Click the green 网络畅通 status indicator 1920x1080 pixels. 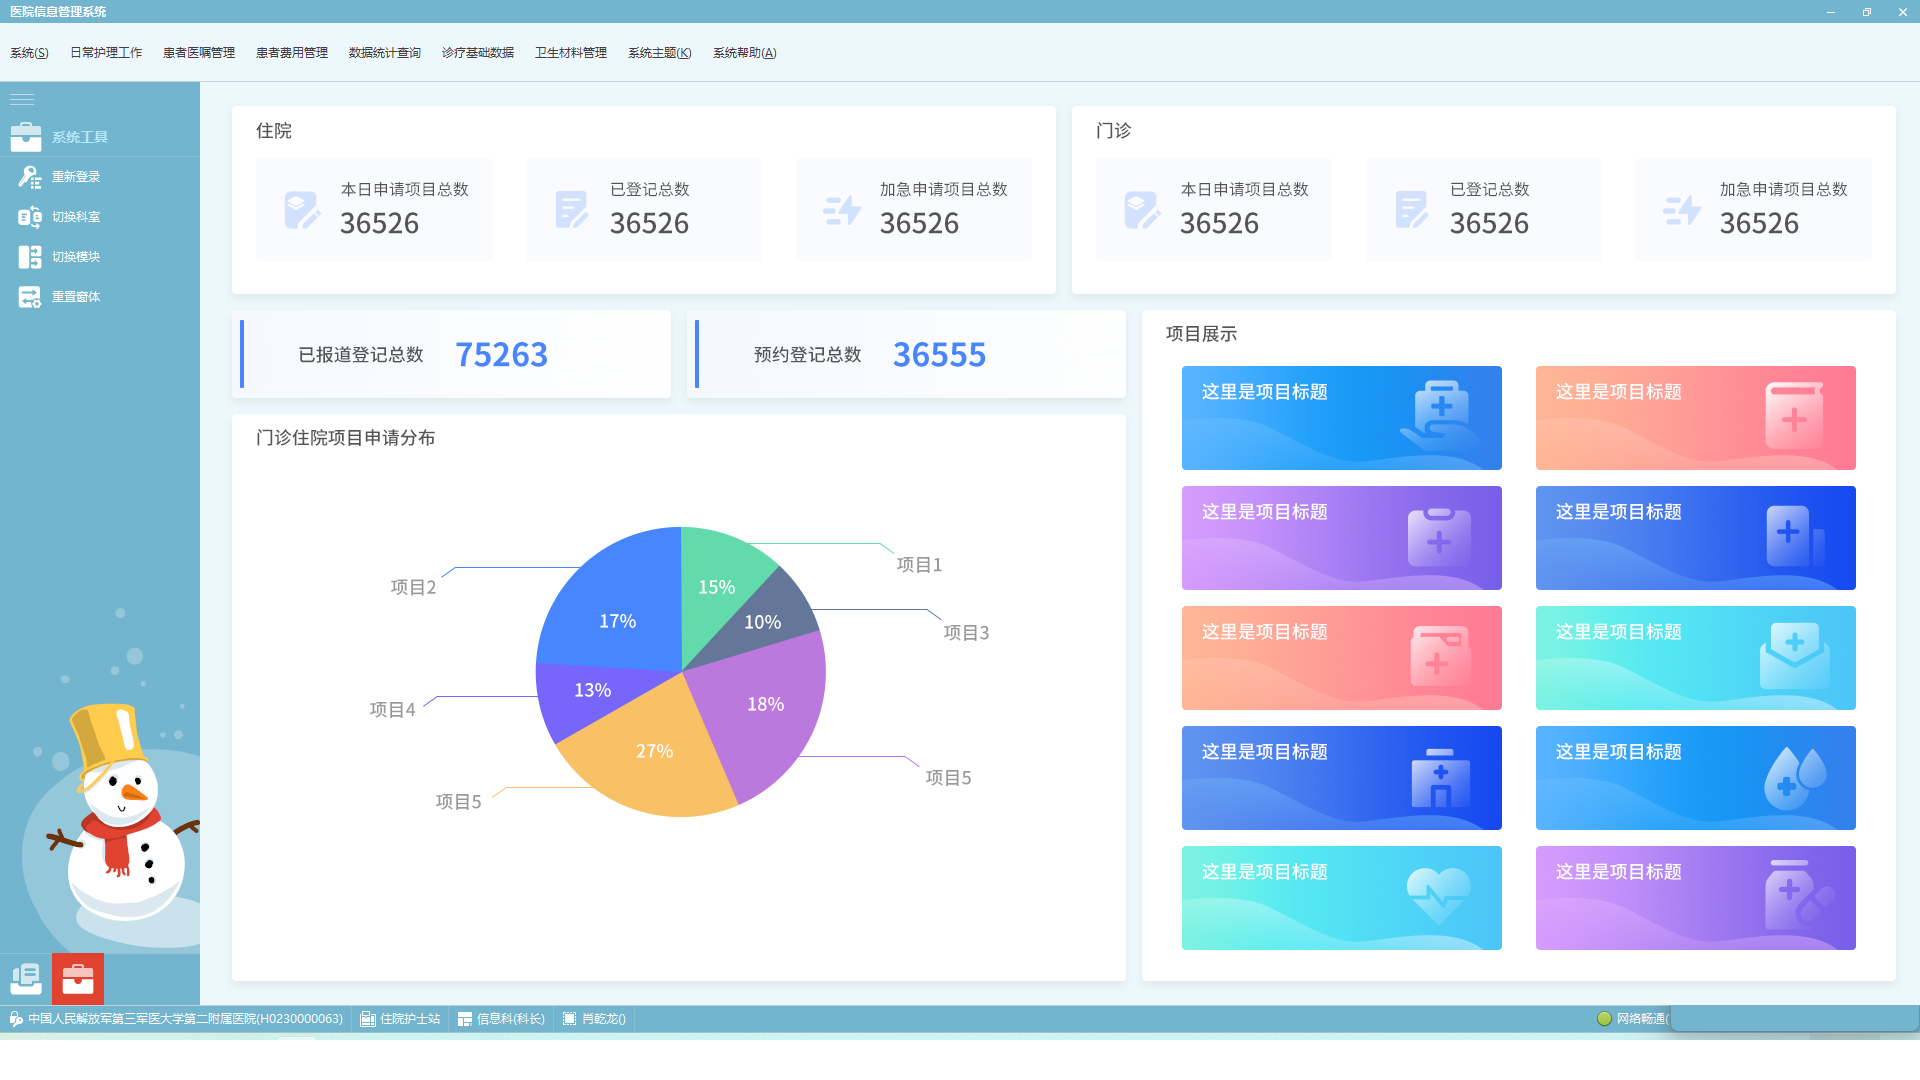click(x=1604, y=1019)
